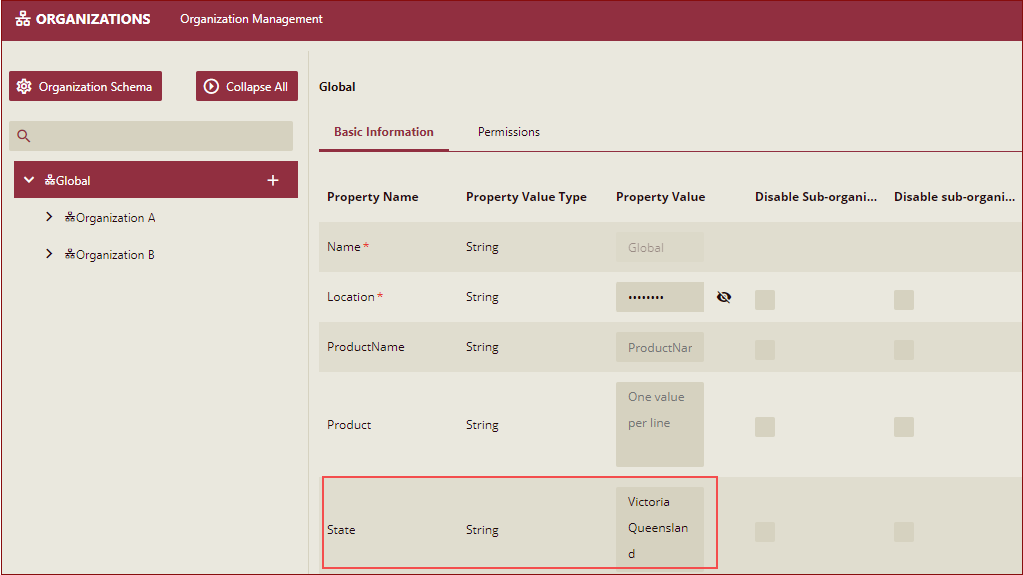
Task: Click the plus icon beside Global
Action: pyautogui.click(x=273, y=180)
